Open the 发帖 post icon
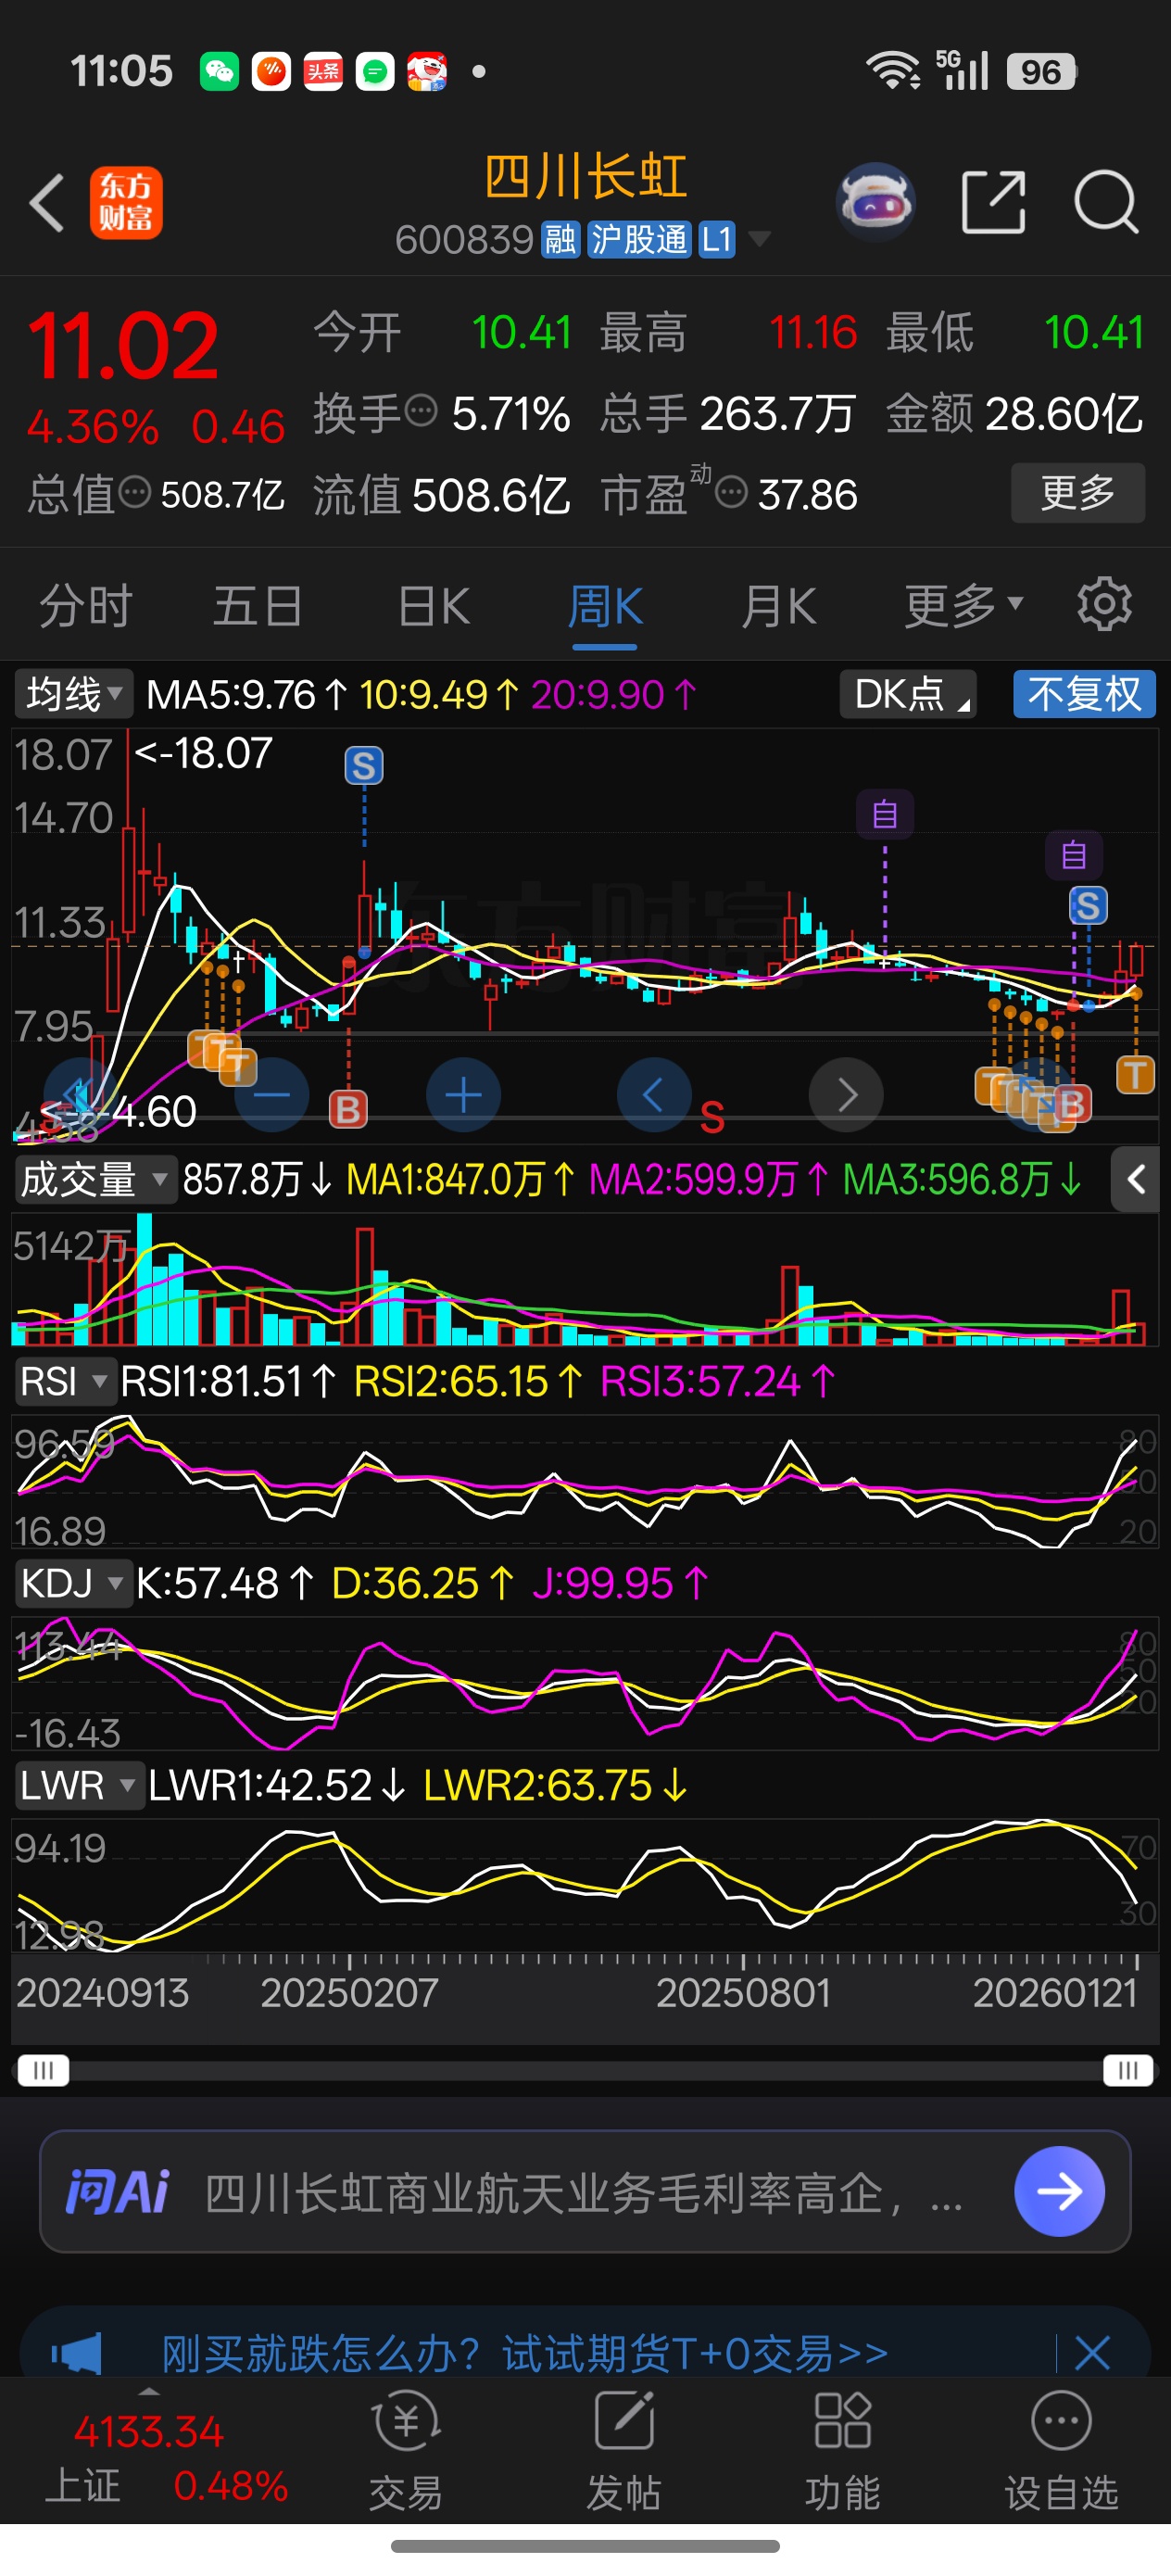This screenshot has height=2576, width=1171. (x=624, y=2449)
